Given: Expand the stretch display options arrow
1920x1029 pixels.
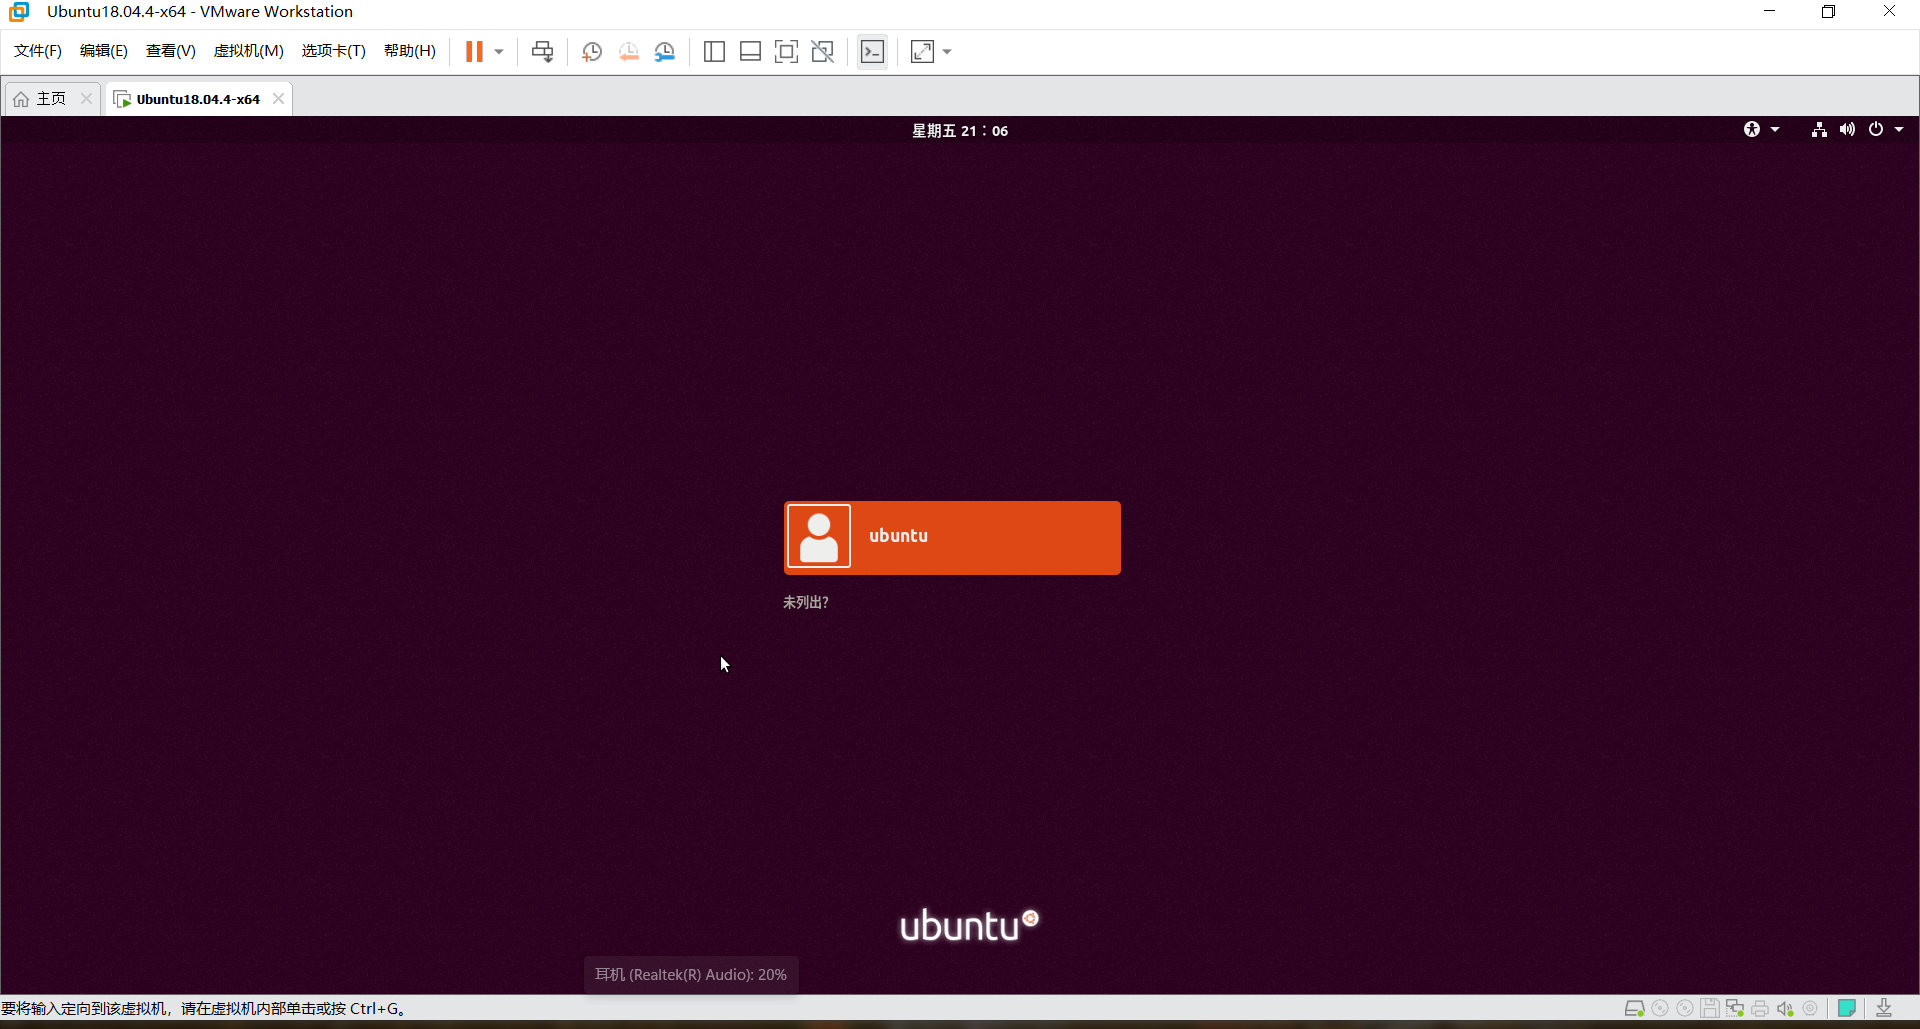Looking at the screenshot, I should [x=947, y=52].
